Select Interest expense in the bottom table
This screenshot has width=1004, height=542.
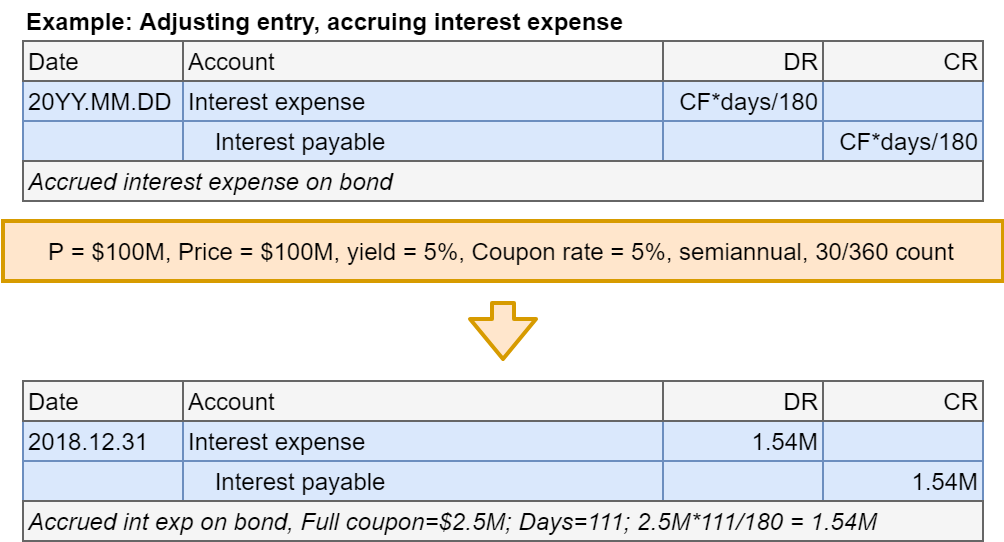tap(277, 442)
